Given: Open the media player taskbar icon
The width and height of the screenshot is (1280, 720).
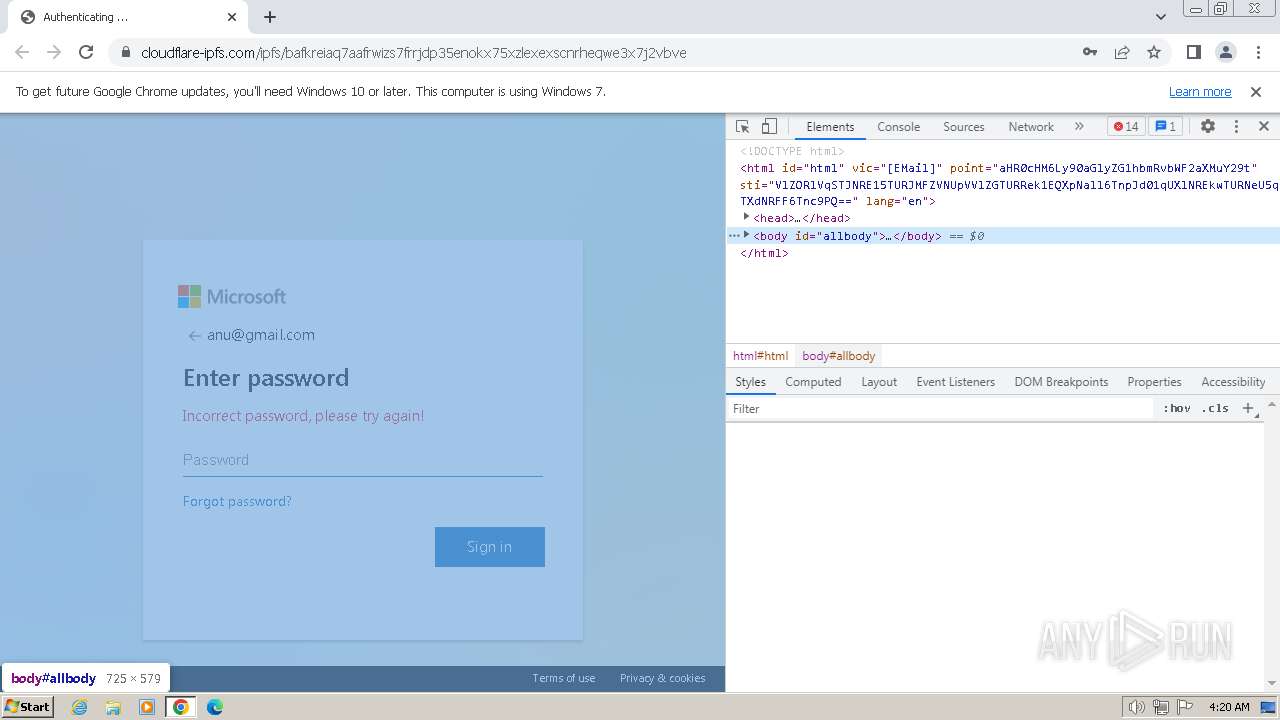Looking at the screenshot, I should [147, 707].
